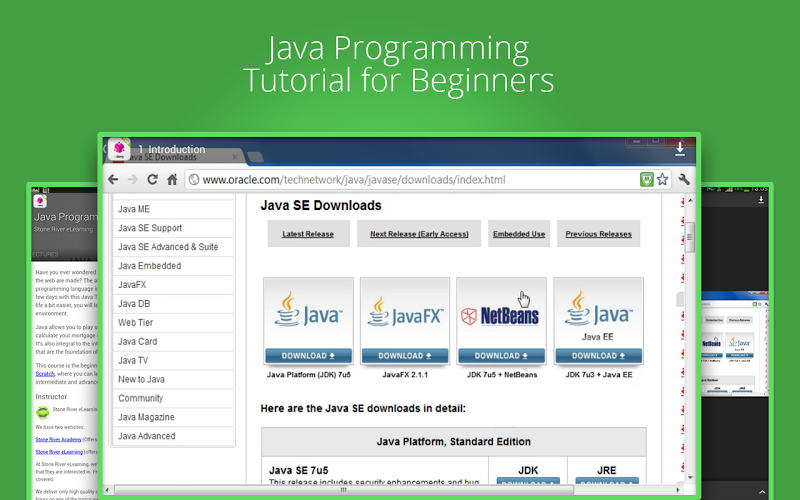Viewport: 800px width, 500px height.
Task: Click the browser forward arrow
Action: point(133,180)
